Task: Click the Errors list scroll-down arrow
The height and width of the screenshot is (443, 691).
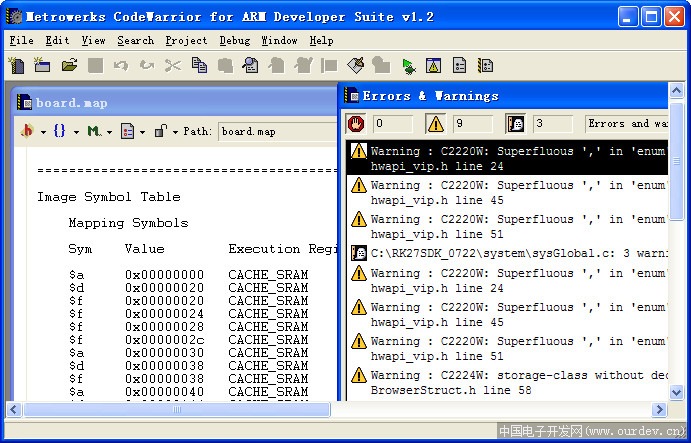Action: pyautogui.click(x=676, y=391)
